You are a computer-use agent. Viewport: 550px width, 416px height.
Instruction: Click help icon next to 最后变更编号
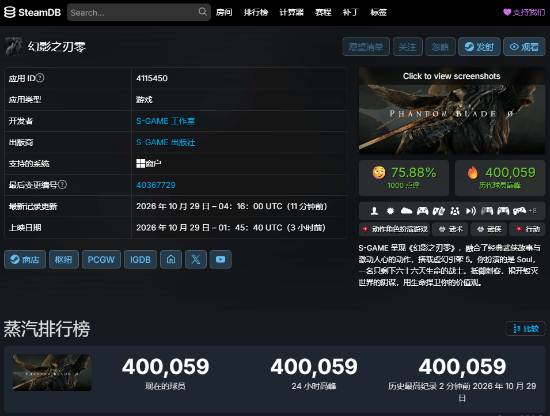click(62, 184)
